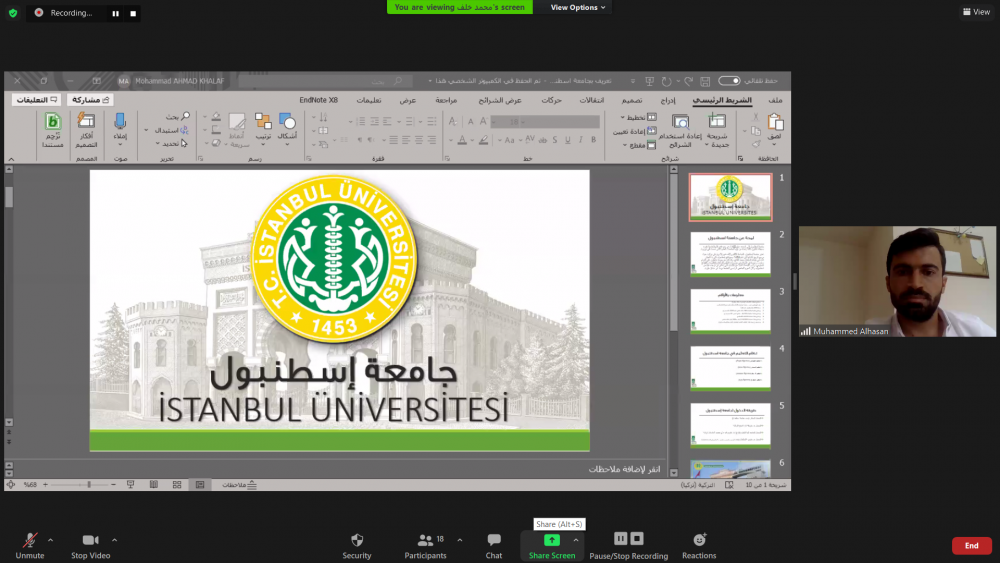This screenshot has width=1000, height=563.
Task: Expand video options arrow beside Stop Video
Action: click(x=114, y=540)
